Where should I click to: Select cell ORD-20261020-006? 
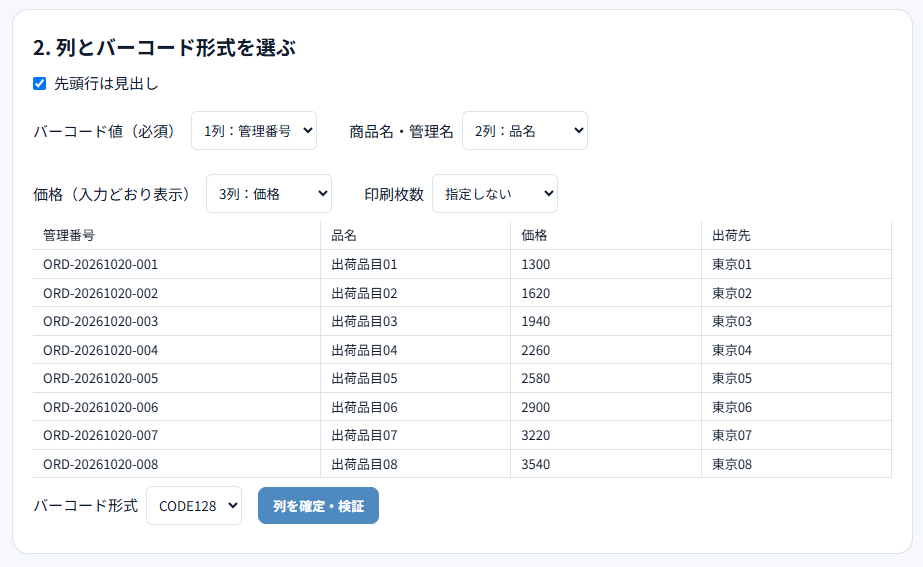177,407
